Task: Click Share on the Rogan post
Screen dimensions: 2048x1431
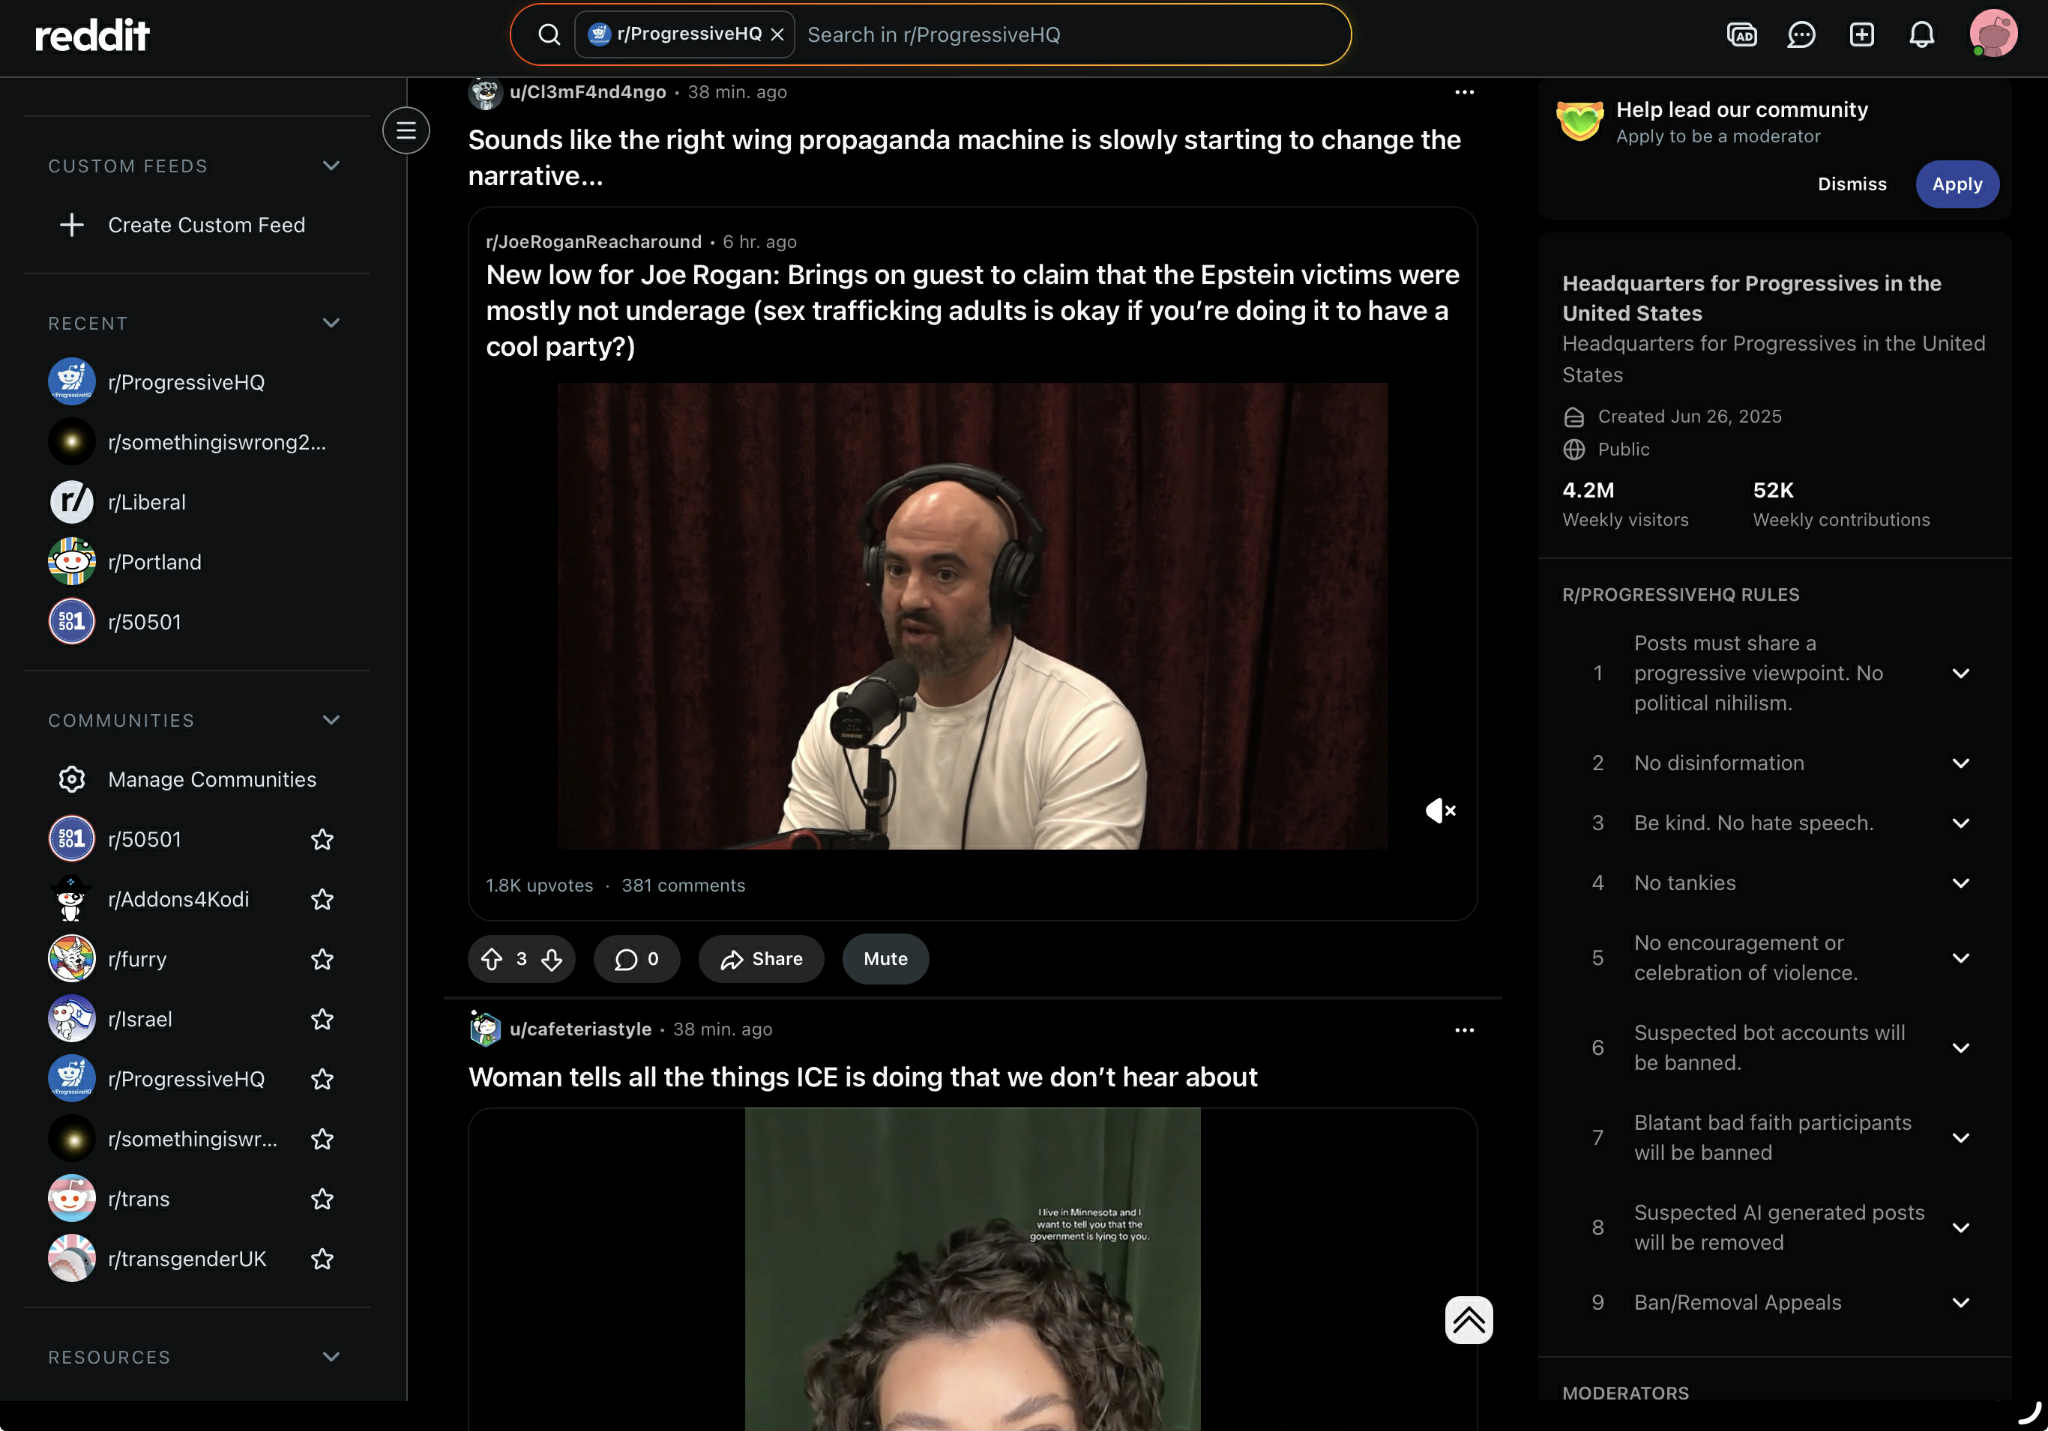Action: coord(761,959)
